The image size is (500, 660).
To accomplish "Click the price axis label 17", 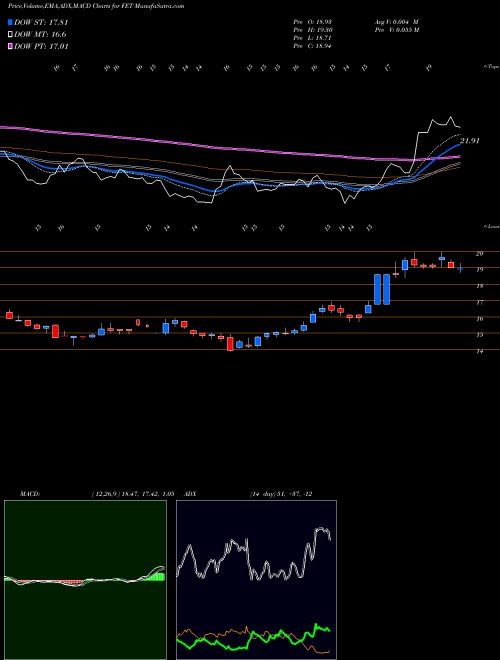I will (479, 303).
